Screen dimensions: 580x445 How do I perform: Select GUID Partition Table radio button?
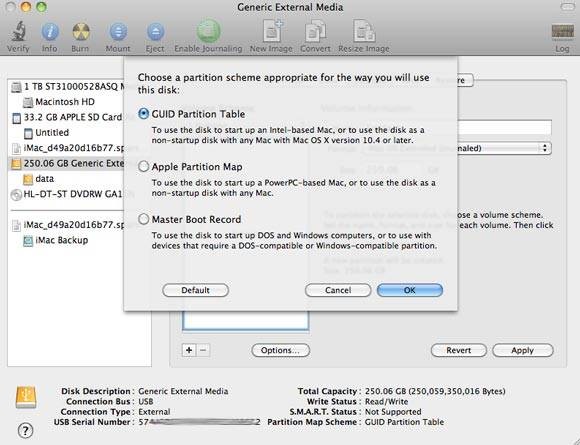point(144,114)
